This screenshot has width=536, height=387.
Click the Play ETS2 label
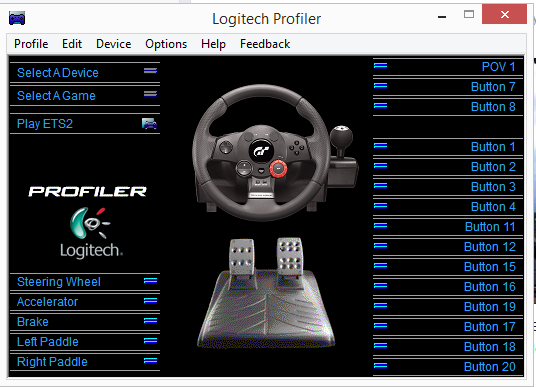[x=45, y=123]
